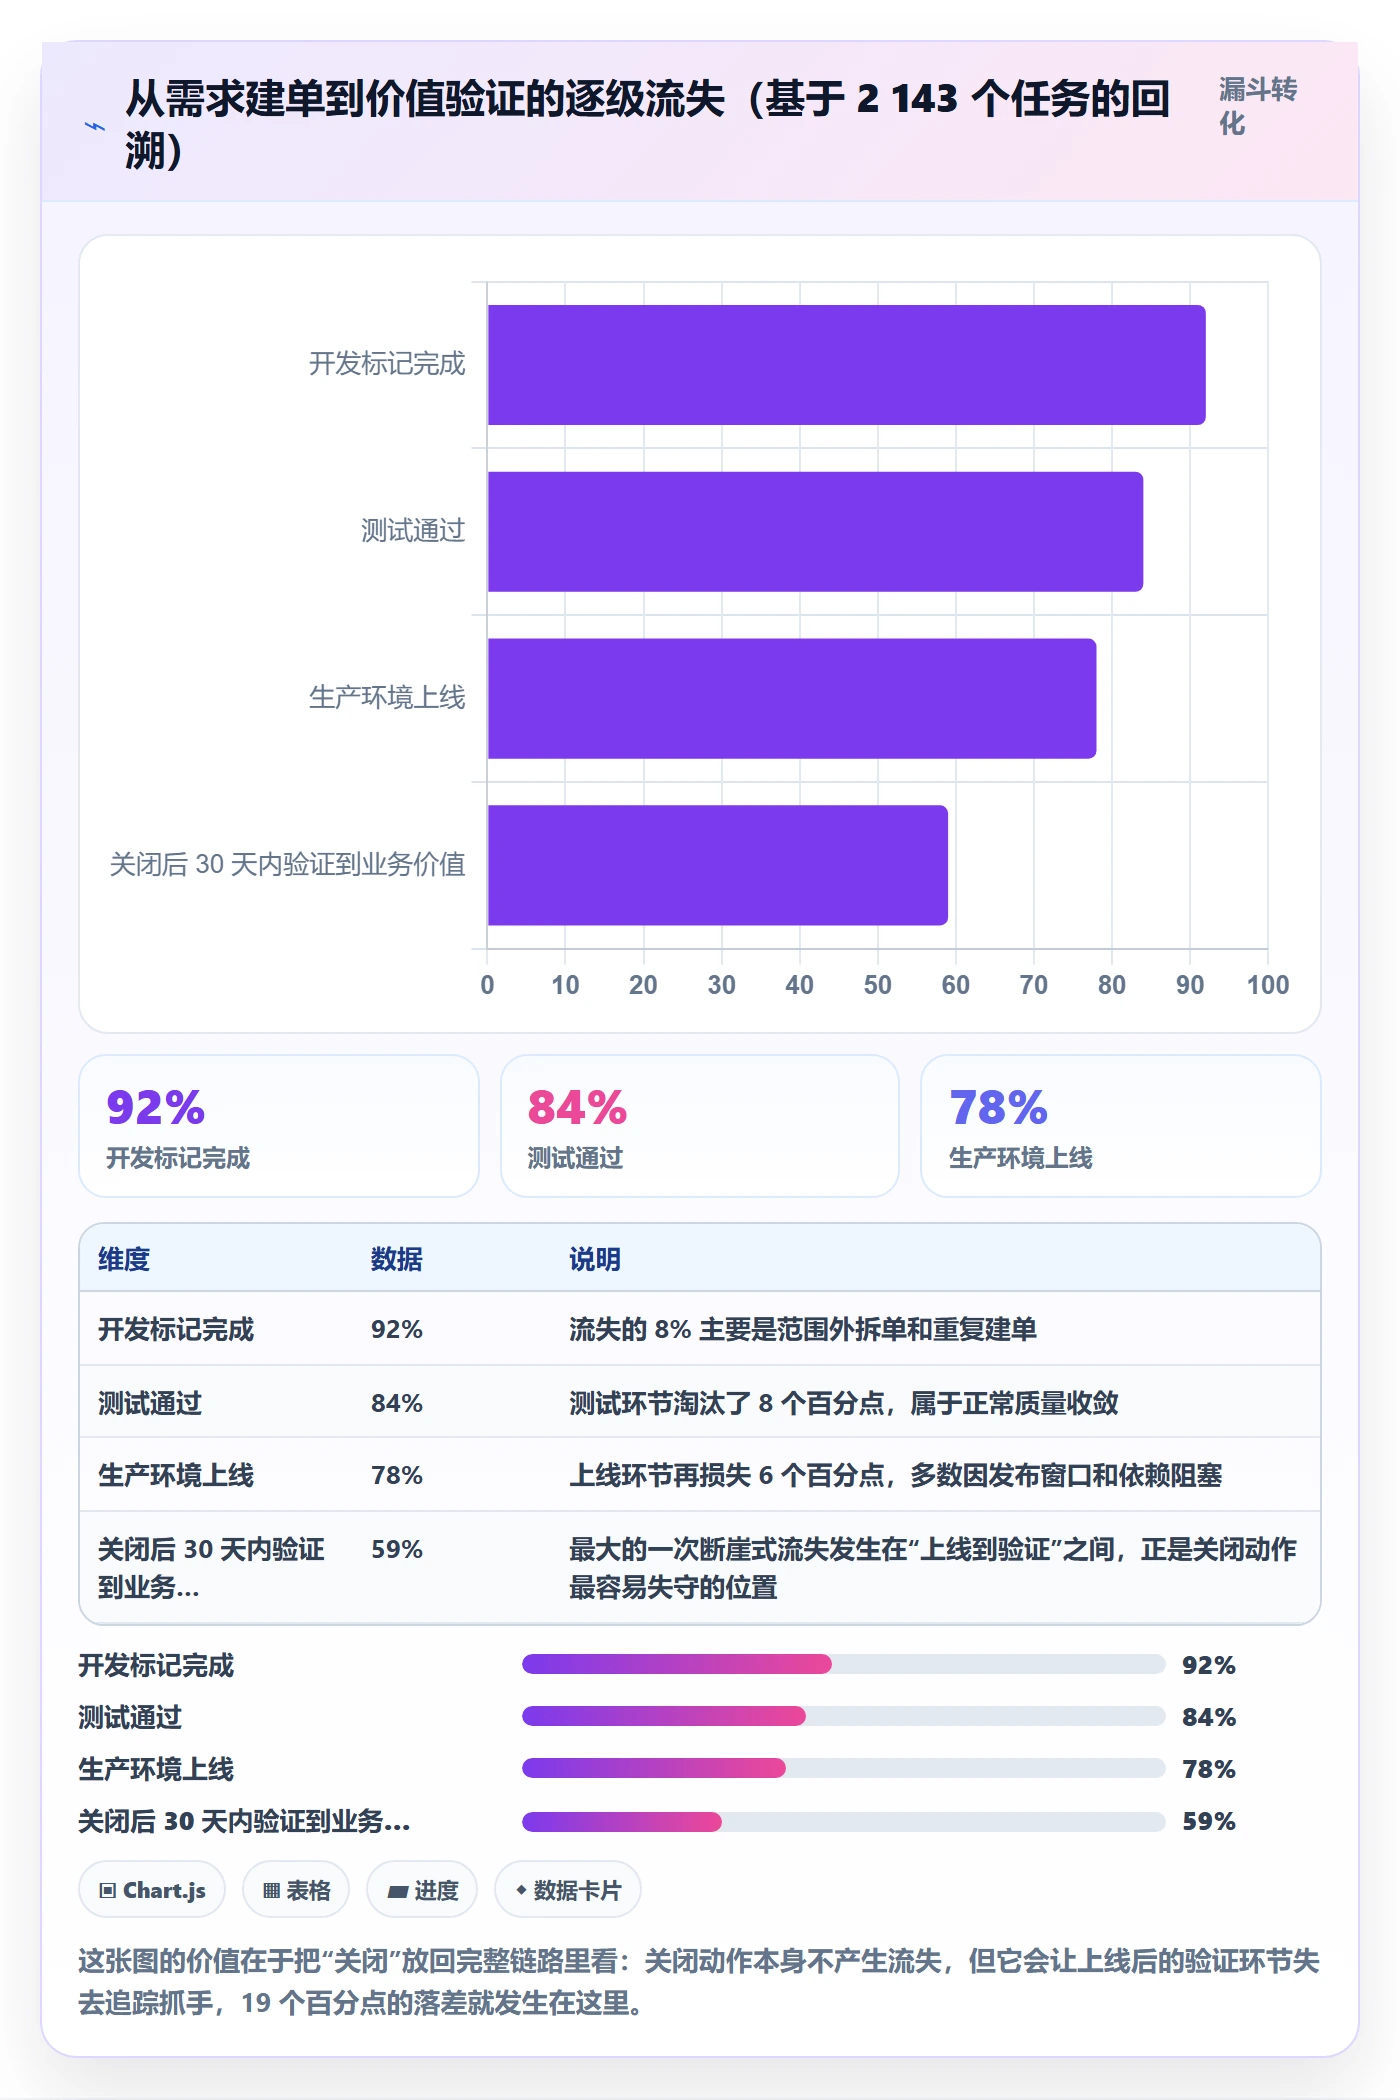Click the text 上线环节再损失 6 个百分点
Screen dimensions: 1400x2100
pos(726,1475)
